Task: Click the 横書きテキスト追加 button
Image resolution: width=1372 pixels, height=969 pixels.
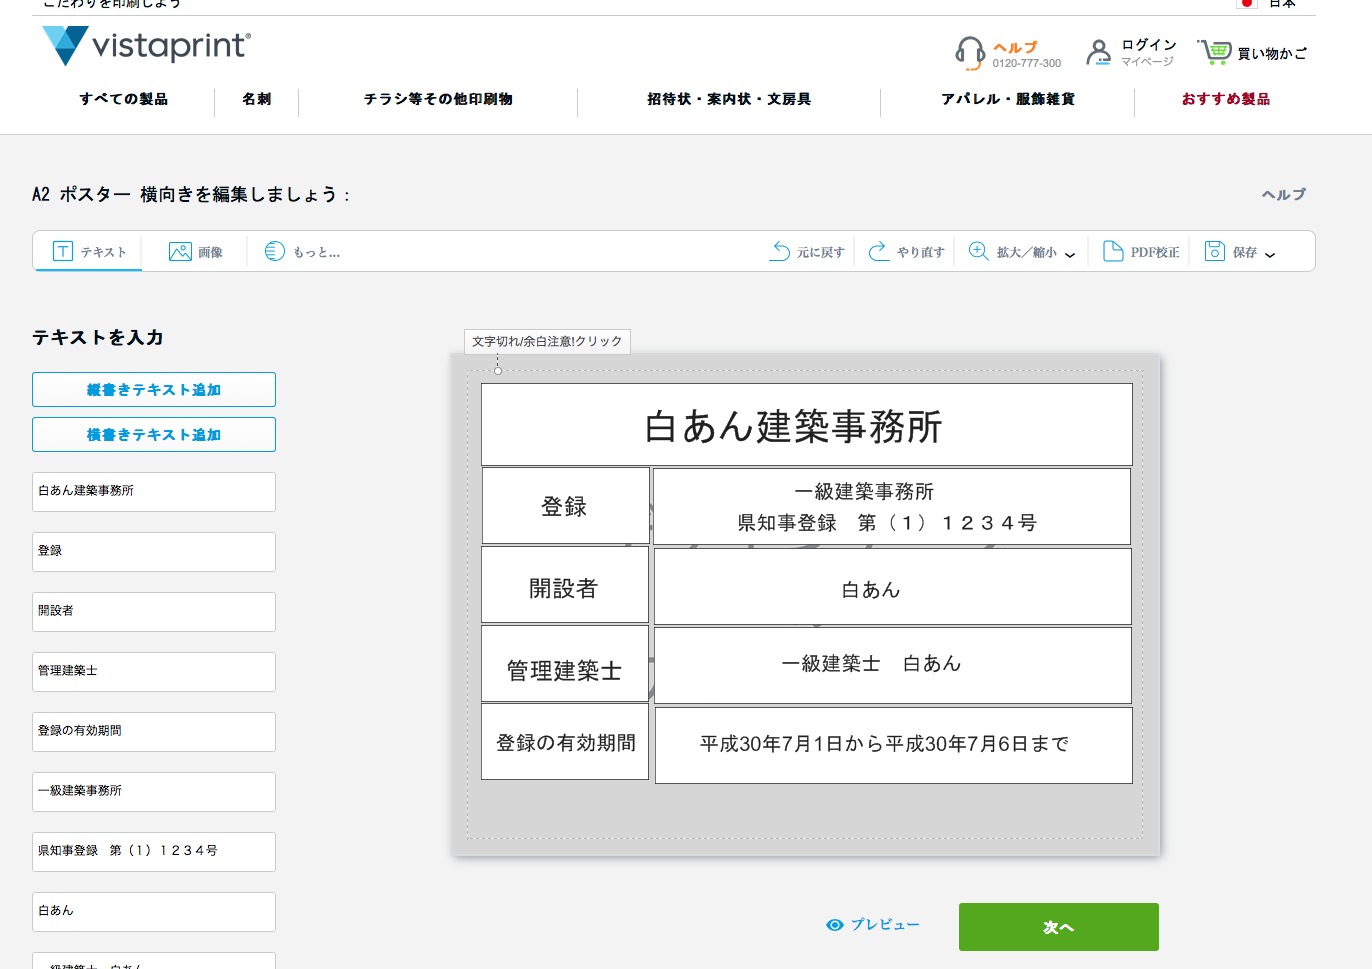Action: pos(154,435)
